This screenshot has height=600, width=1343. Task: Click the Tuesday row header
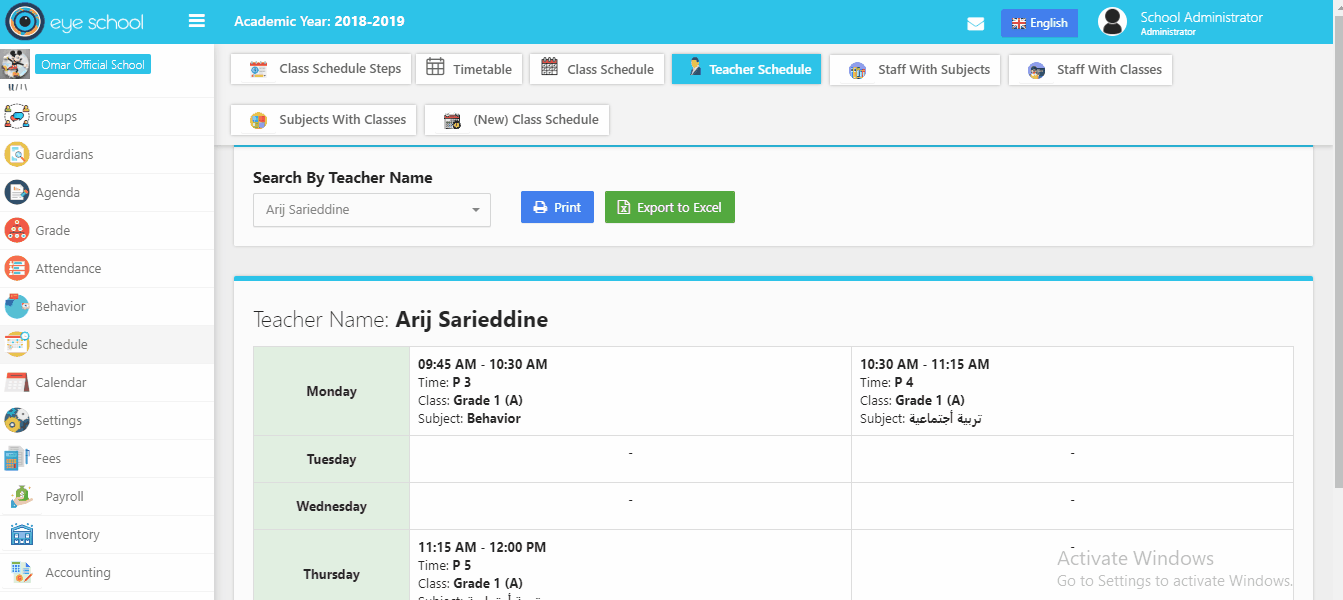pyautogui.click(x=332, y=459)
